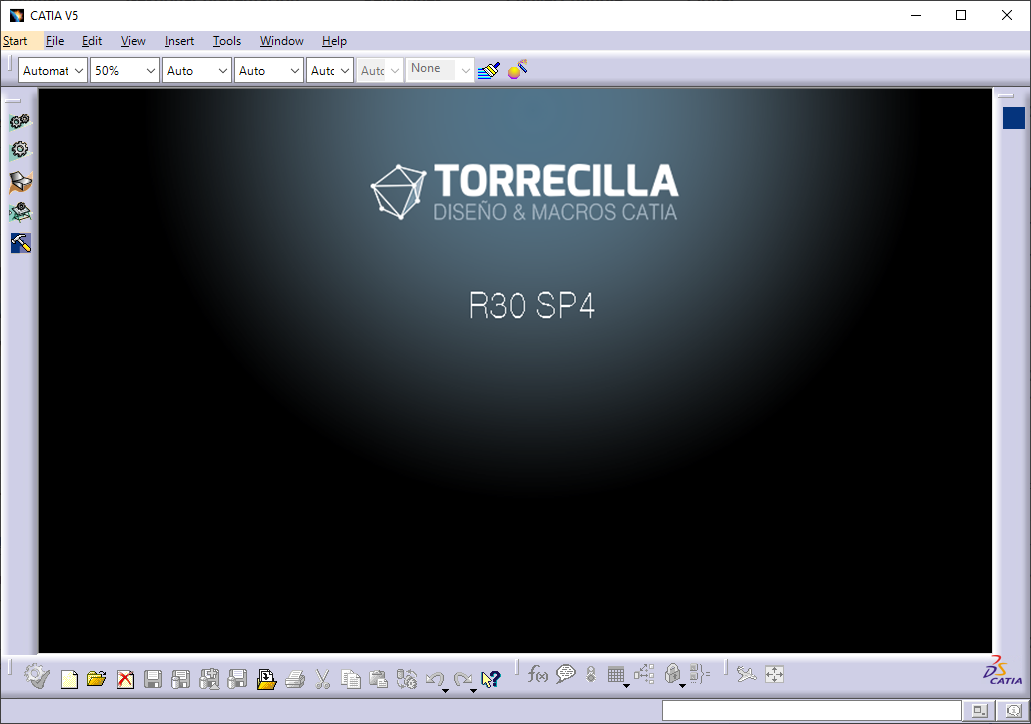This screenshot has width=1031, height=724.
Task: Open the File menu
Action: pyautogui.click(x=55, y=41)
